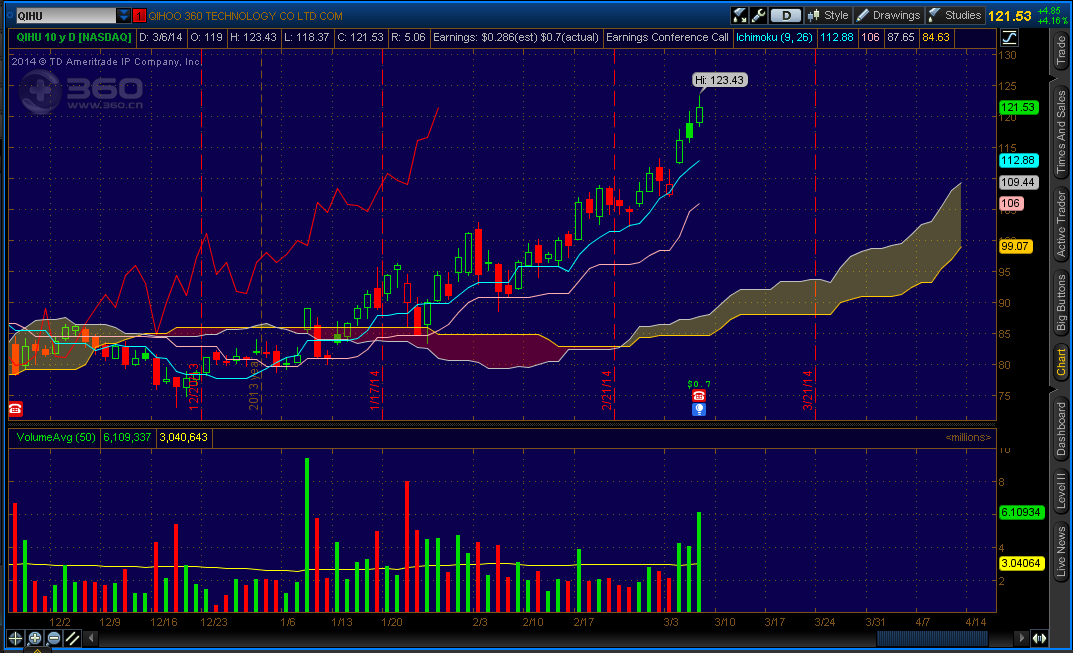Select the Chart side tab
The width and height of the screenshot is (1073, 653).
click(1061, 362)
